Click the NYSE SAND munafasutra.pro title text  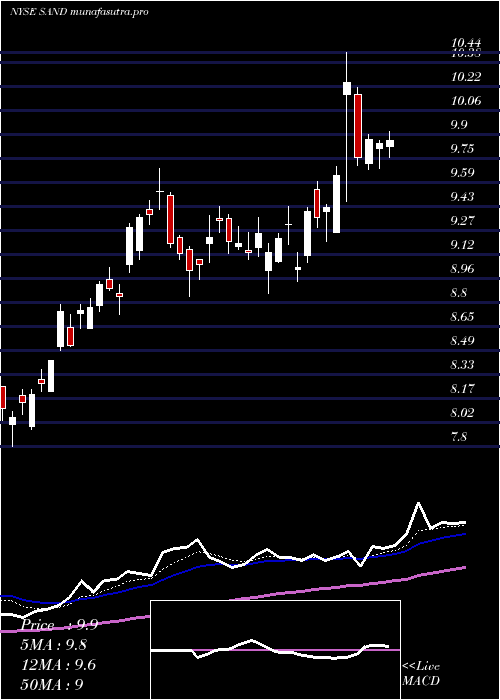point(79,12)
